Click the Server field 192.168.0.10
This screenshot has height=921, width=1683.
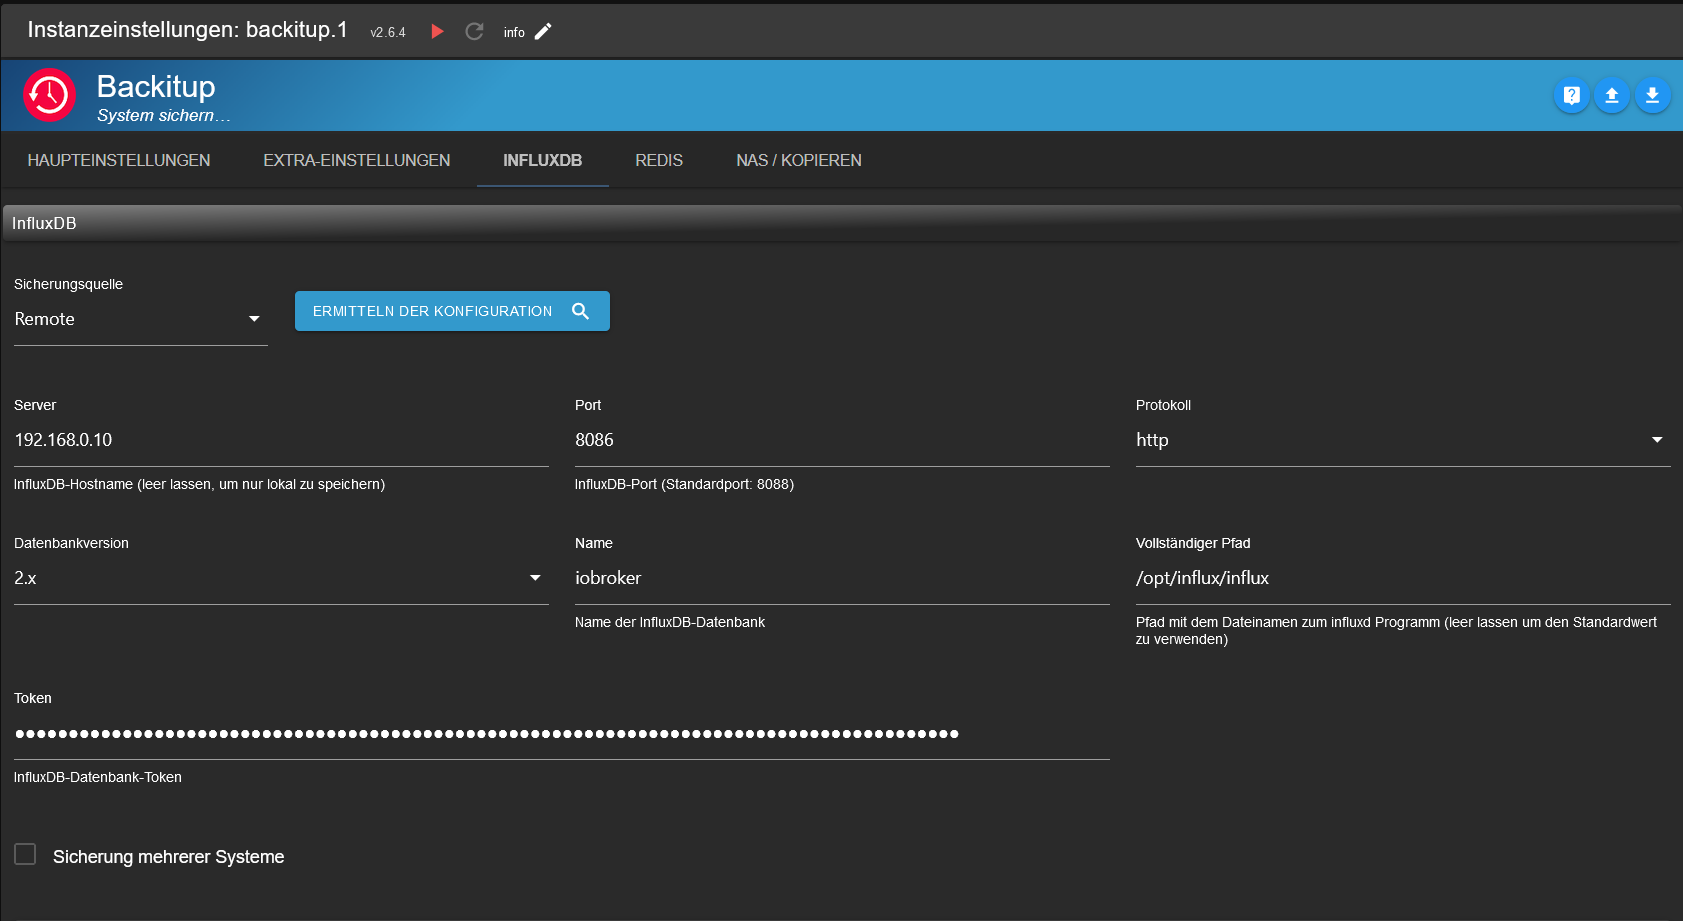[x=281, y=440]
